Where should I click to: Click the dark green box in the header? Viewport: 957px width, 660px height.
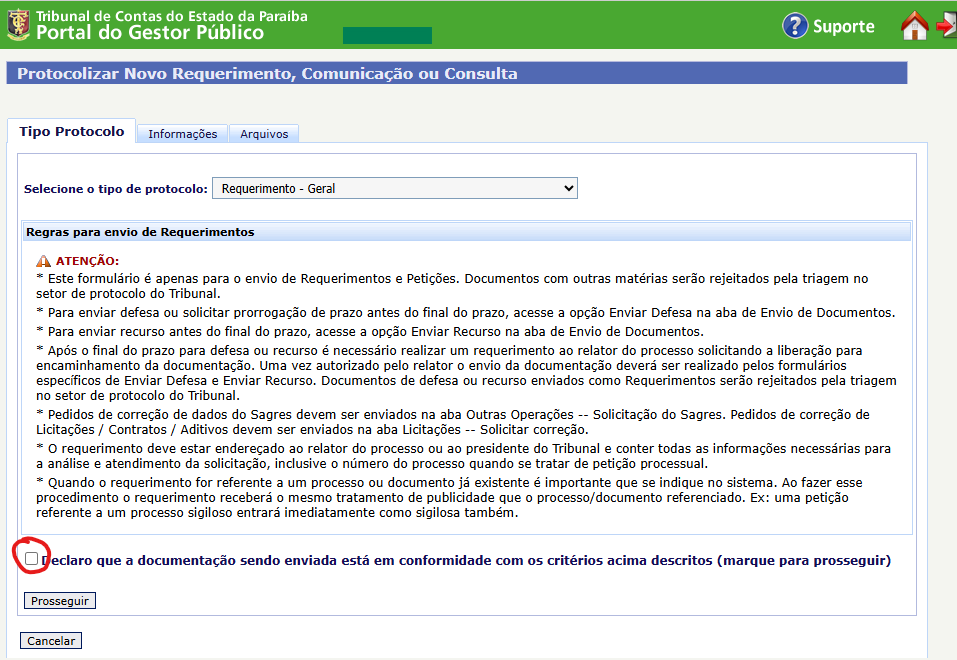click(x=387, y=35)
